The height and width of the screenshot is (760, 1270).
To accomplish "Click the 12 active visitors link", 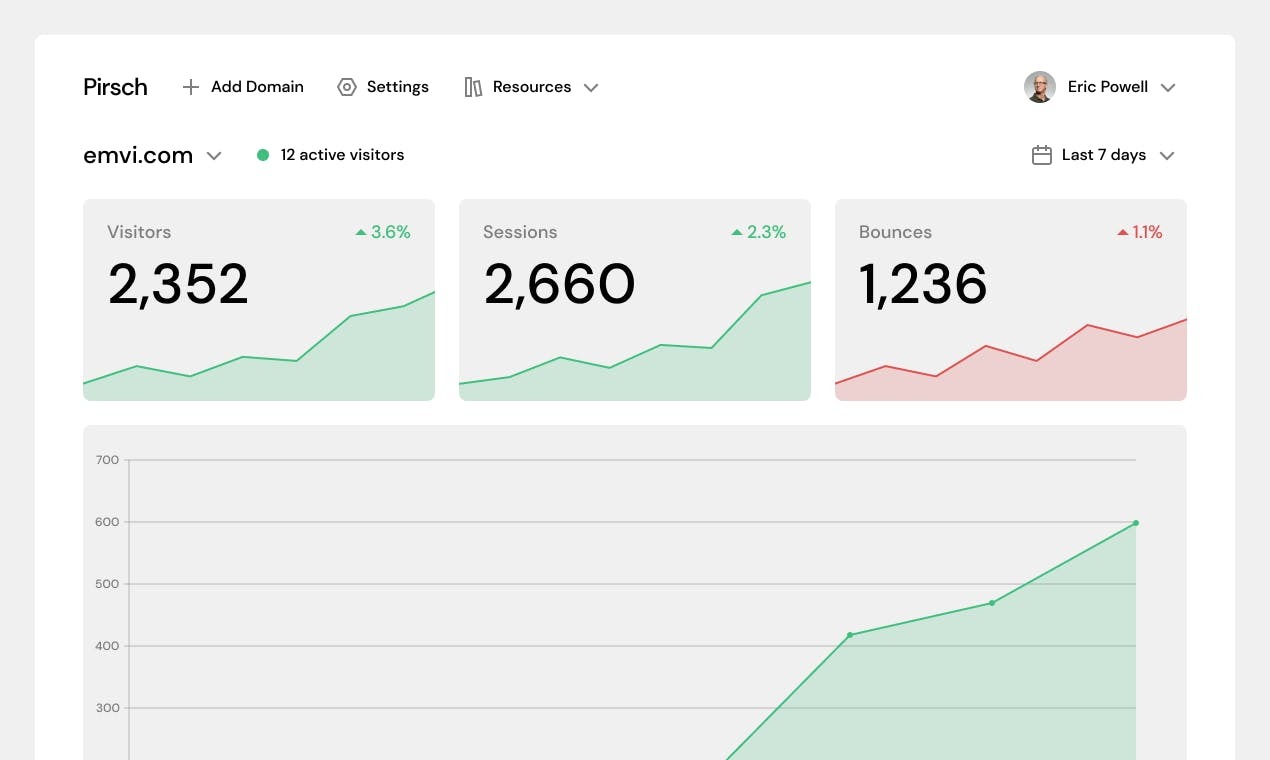I will pos(342,155).
